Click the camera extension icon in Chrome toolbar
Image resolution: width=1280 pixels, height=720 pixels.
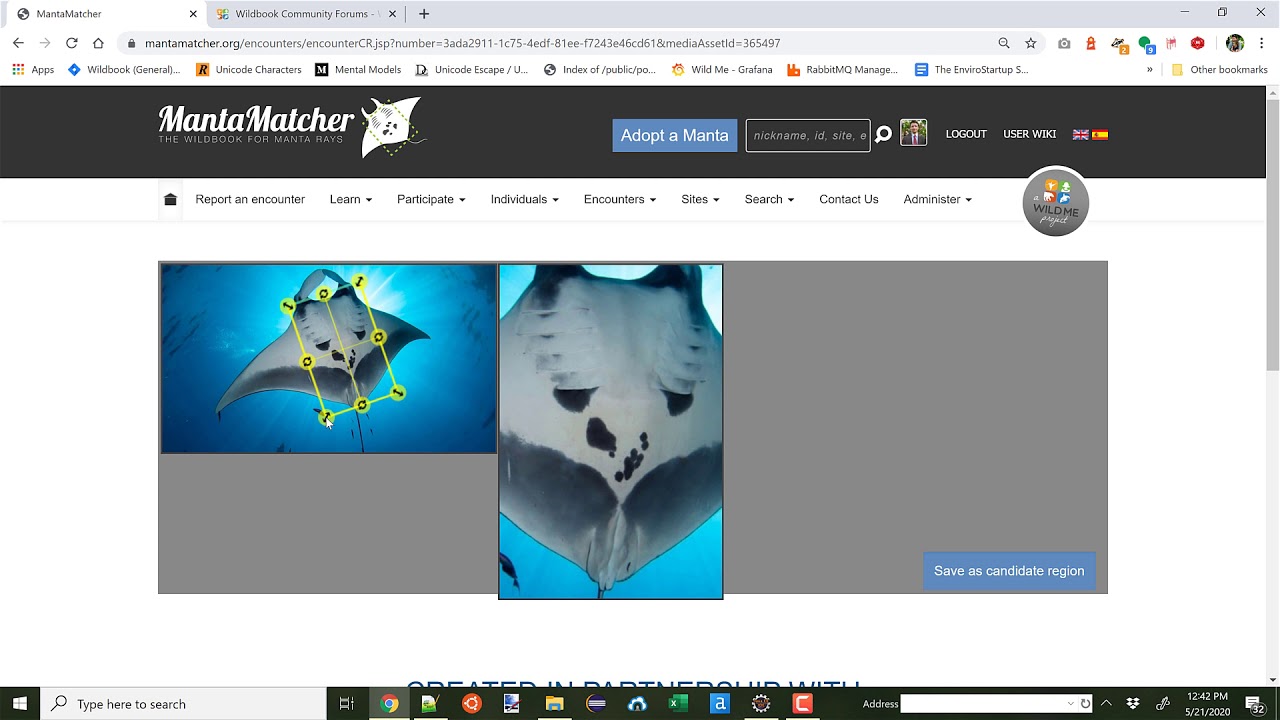pyautogui.click(x=1064, y=43)
